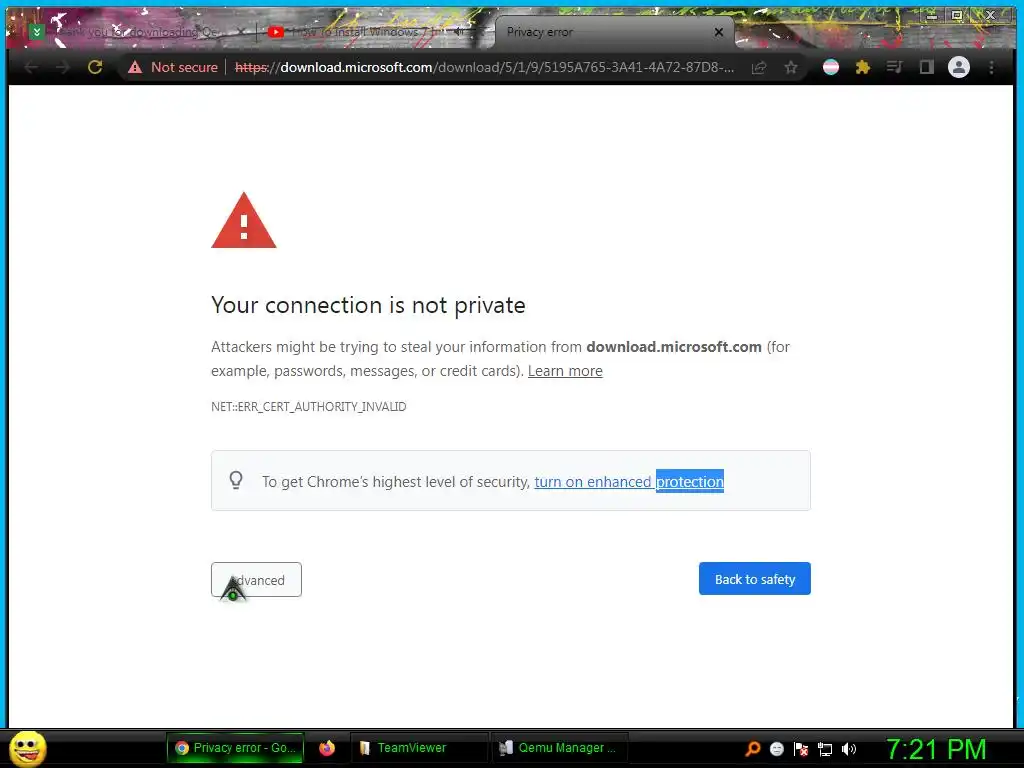This screenshot has width=1024, height=768.
Task: Open the striped circle extension icon
Action: [831, 67]
